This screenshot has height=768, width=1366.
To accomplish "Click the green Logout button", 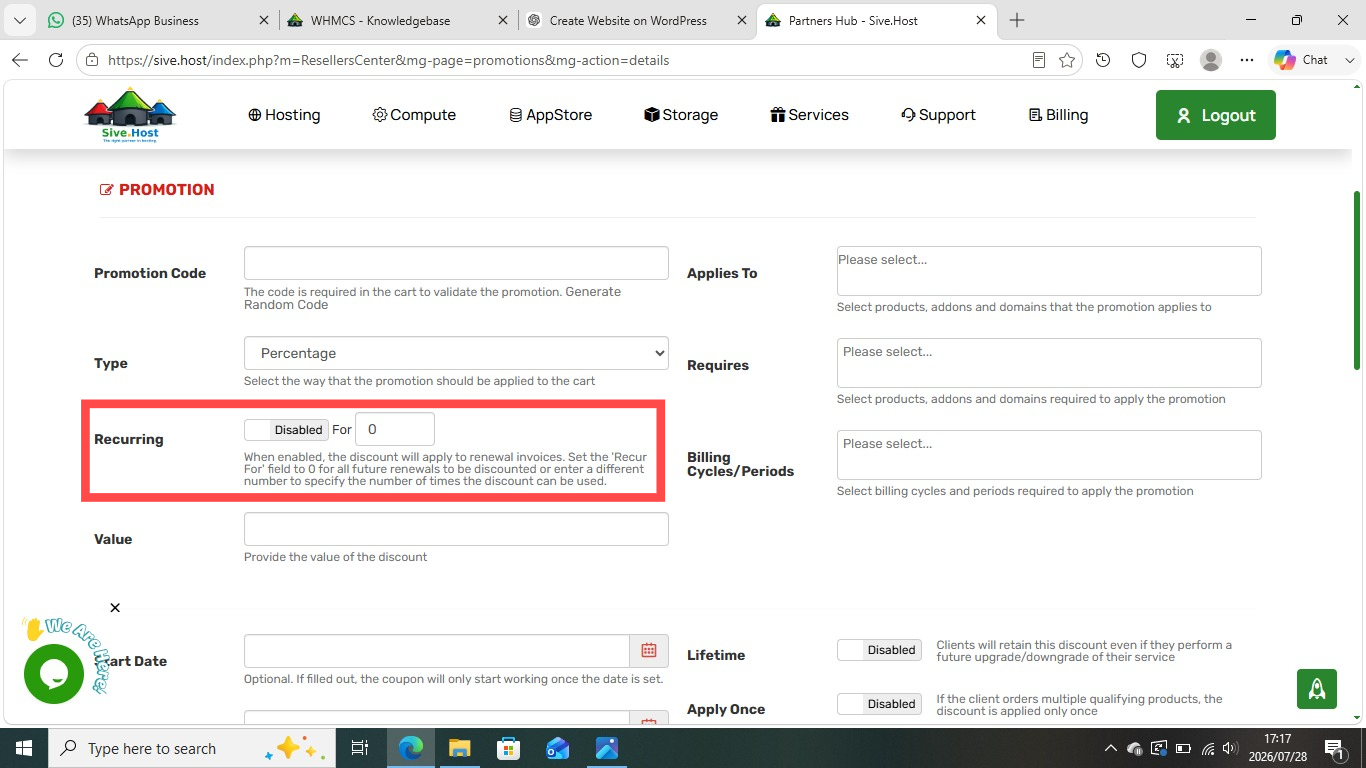I will pos(1216,115).
